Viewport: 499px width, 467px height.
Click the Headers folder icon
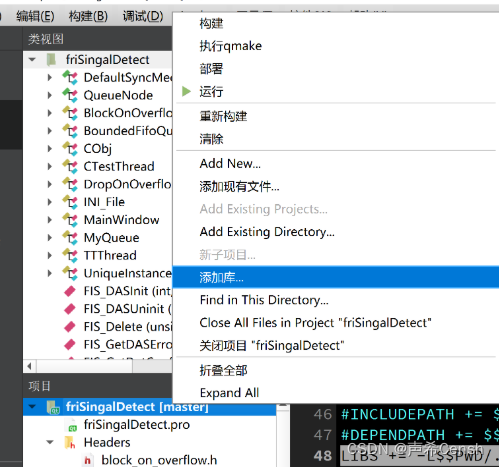(x=70, y=442)
